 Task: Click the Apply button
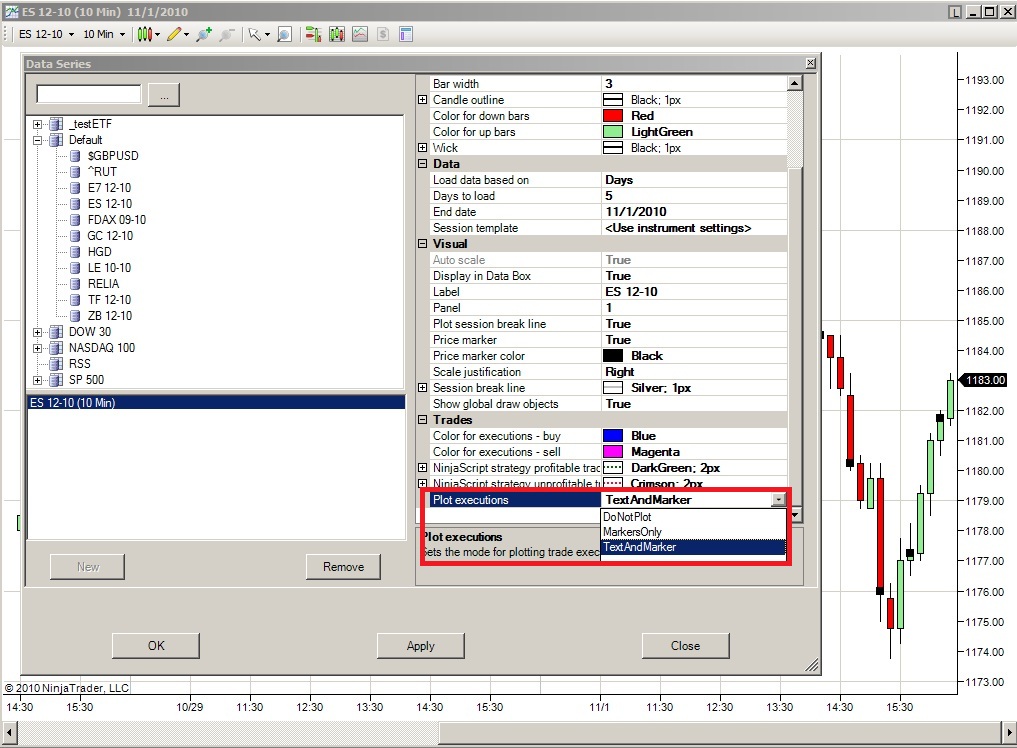[420, 646]
